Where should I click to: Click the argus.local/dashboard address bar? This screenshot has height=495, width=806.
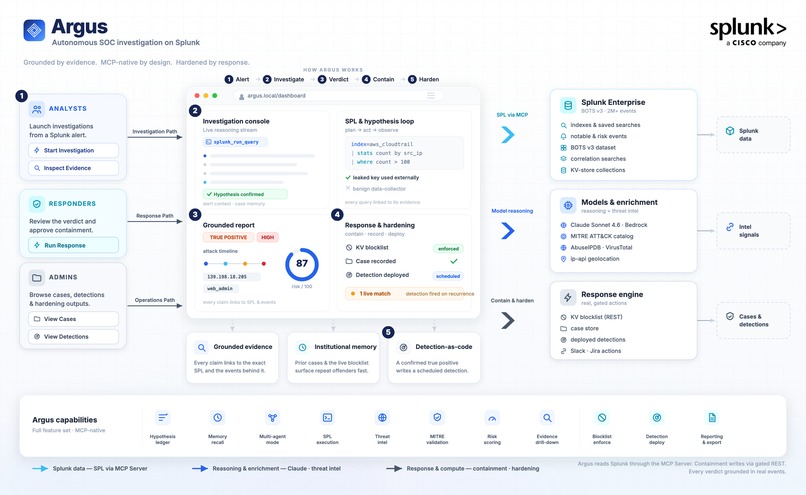338,96
